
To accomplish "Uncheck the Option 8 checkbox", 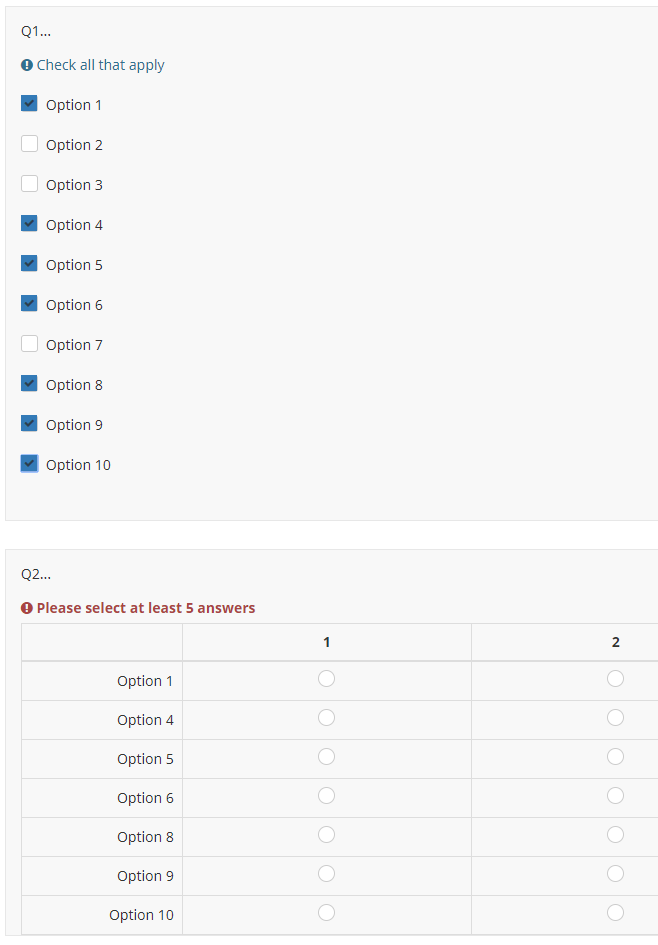I will tap(29, 384).
